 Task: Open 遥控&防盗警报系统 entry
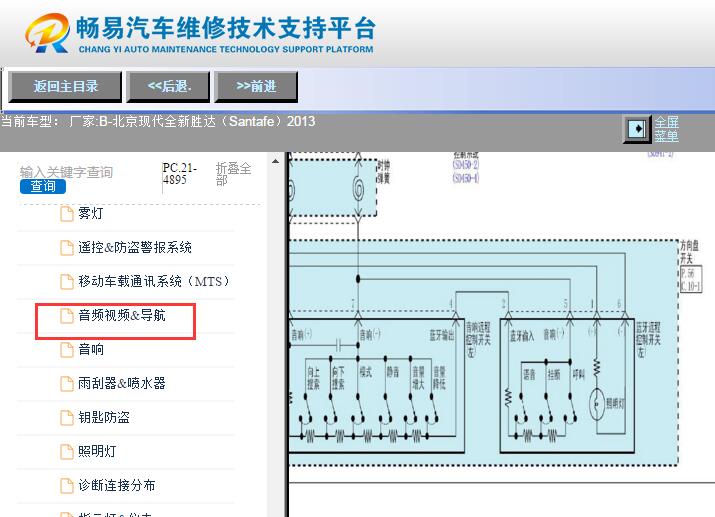(x=135, y=248)
